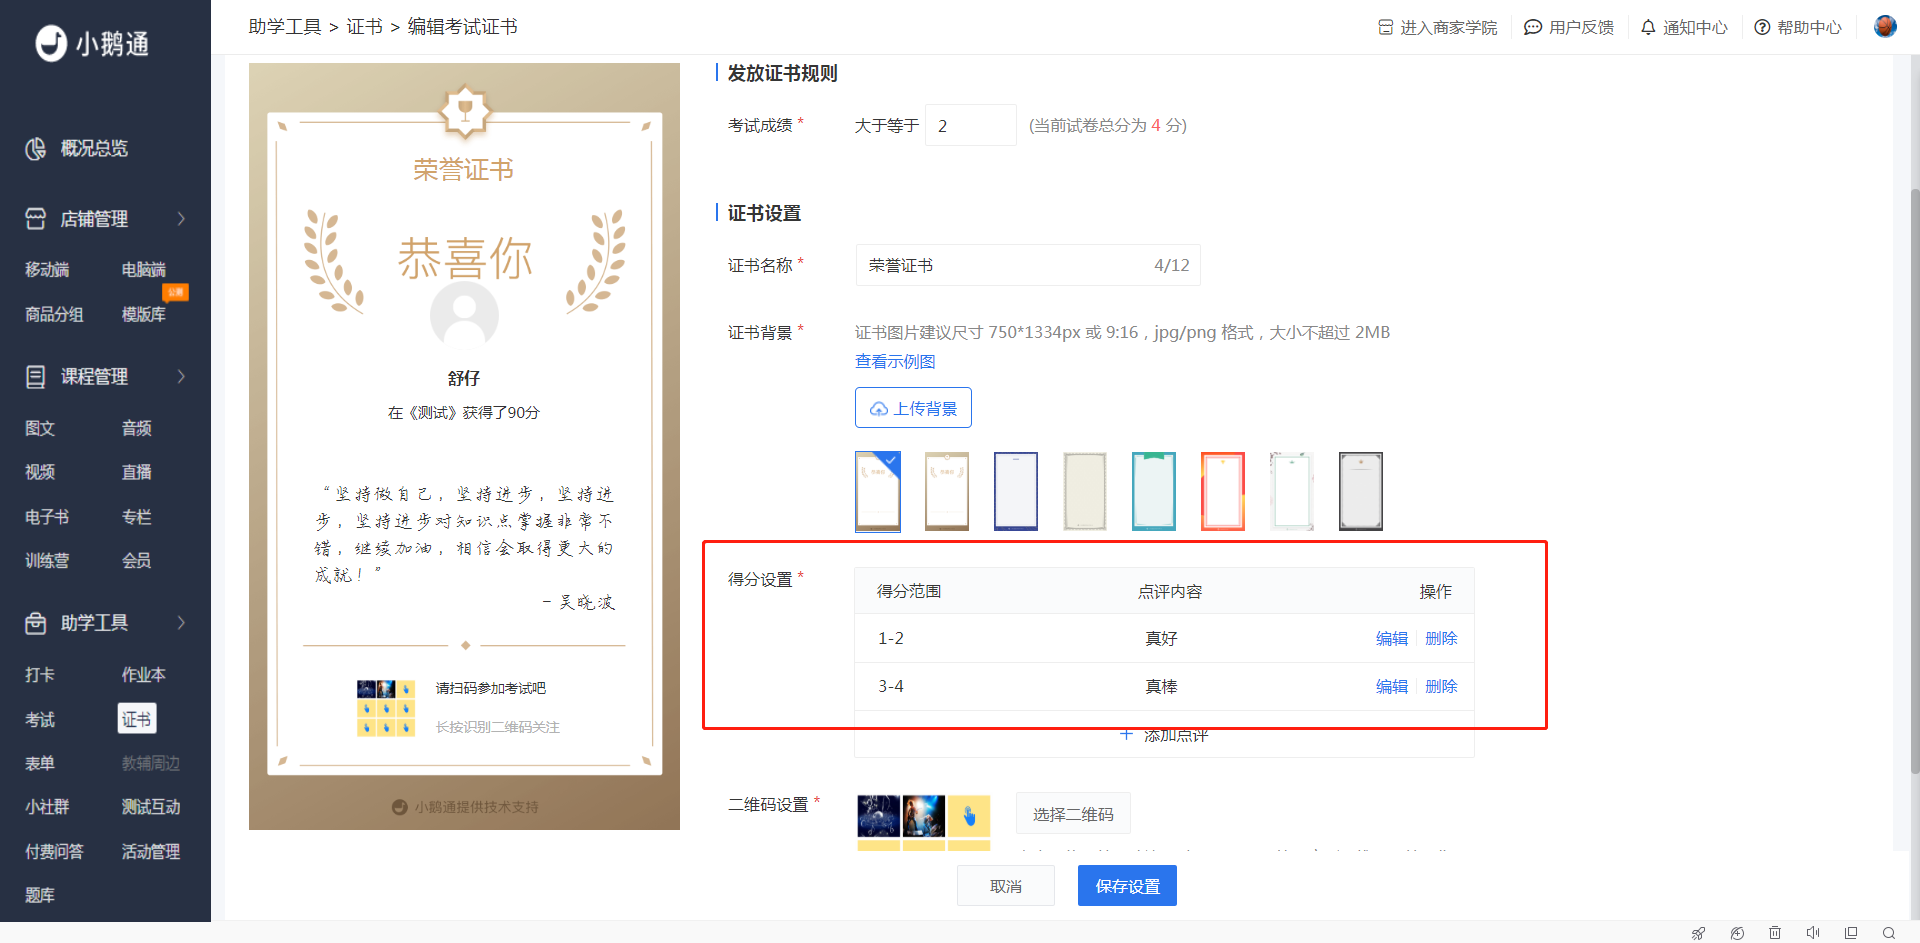Open the 查看示例图 link
1920x943 pixels.
(895, 362)
